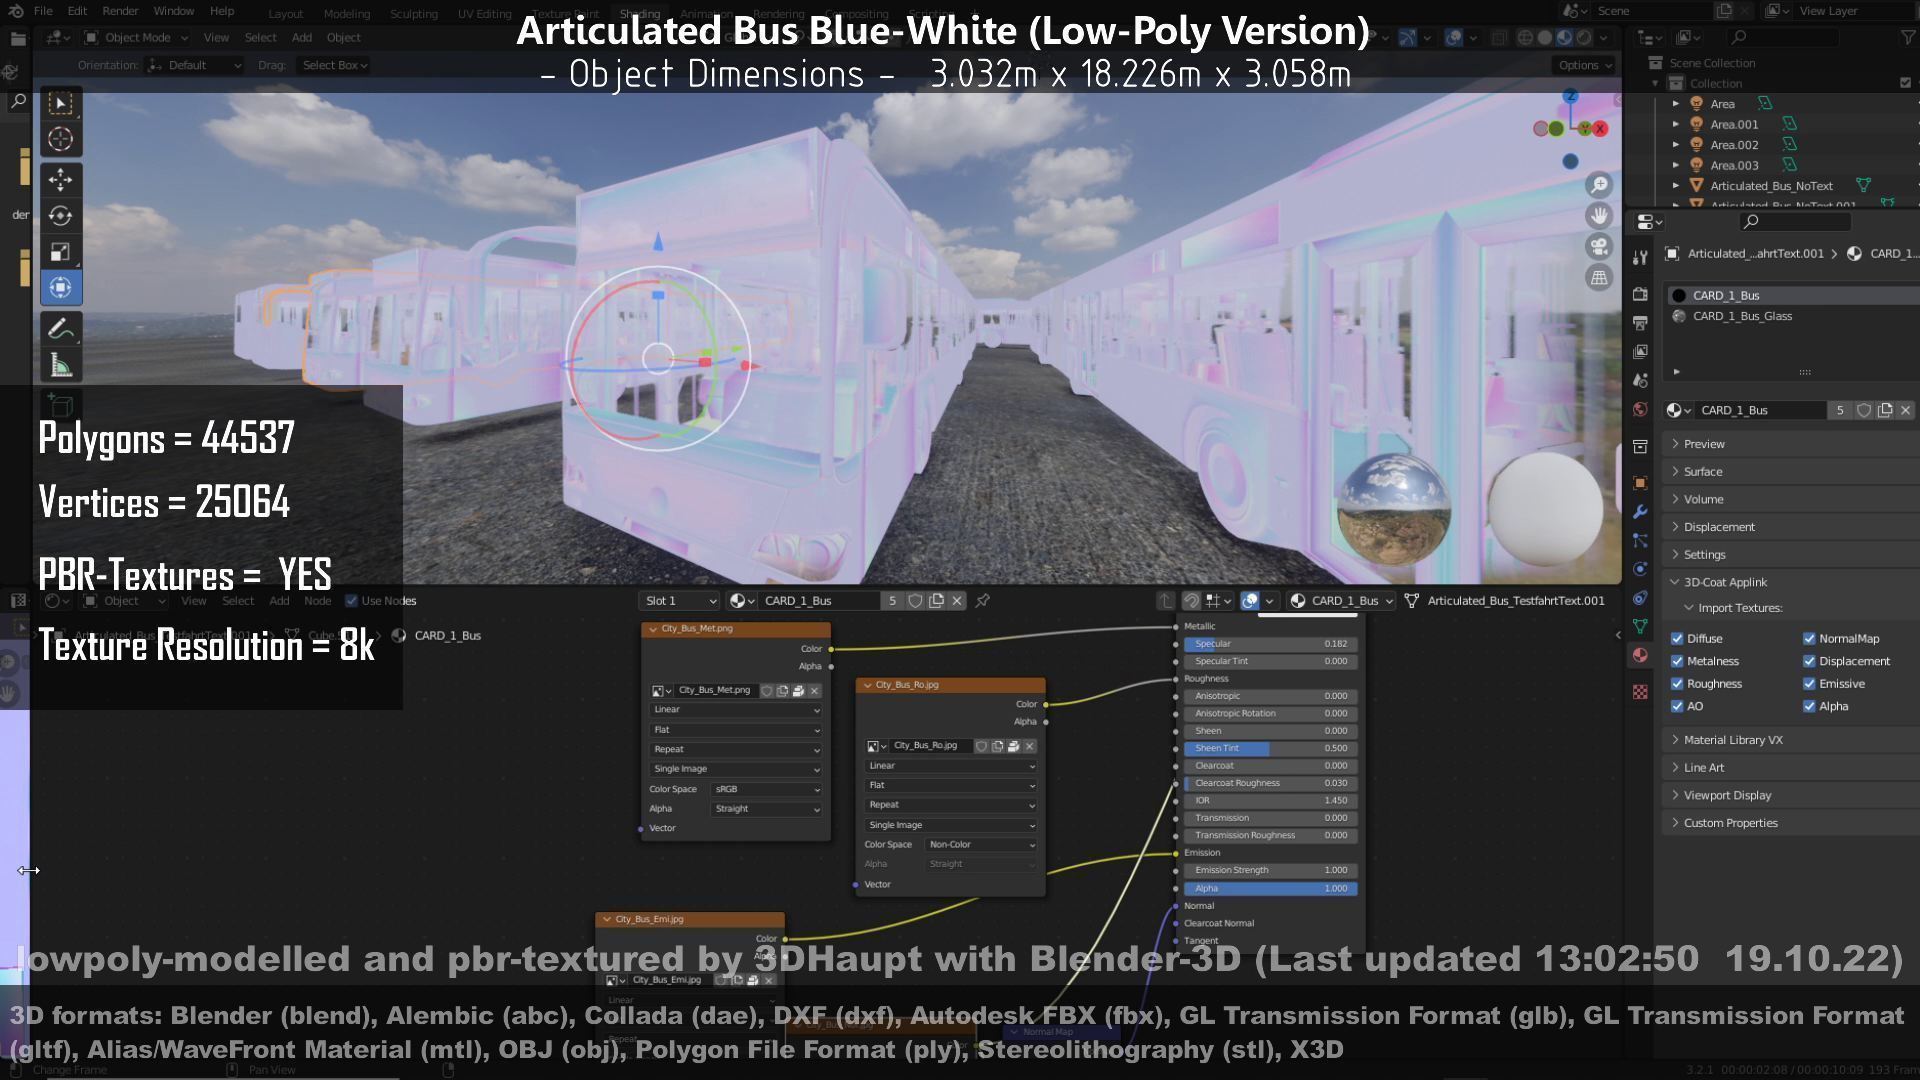This screenshot has height=1080, width=1920.
Task: Toggle the Use Nodes checkbox
Action: point(351,601)
